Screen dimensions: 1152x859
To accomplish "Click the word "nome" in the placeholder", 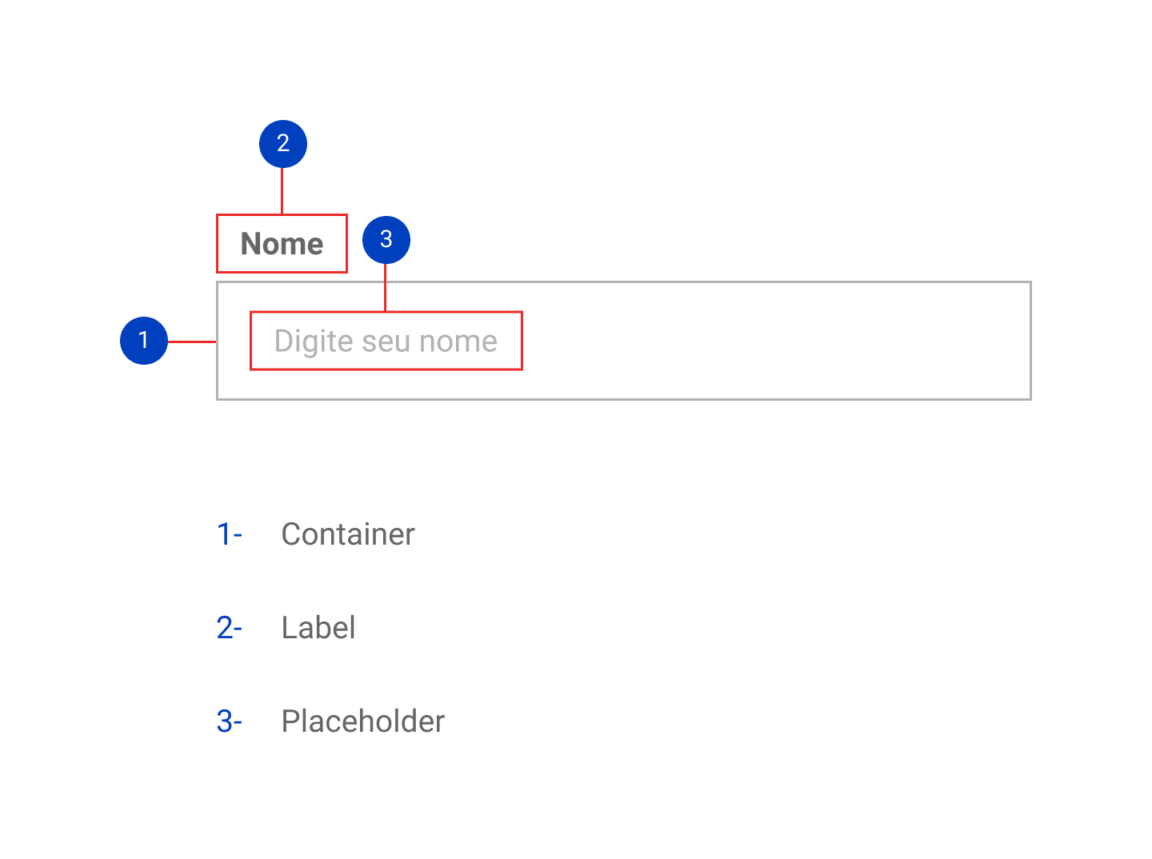I will [458, 342].
